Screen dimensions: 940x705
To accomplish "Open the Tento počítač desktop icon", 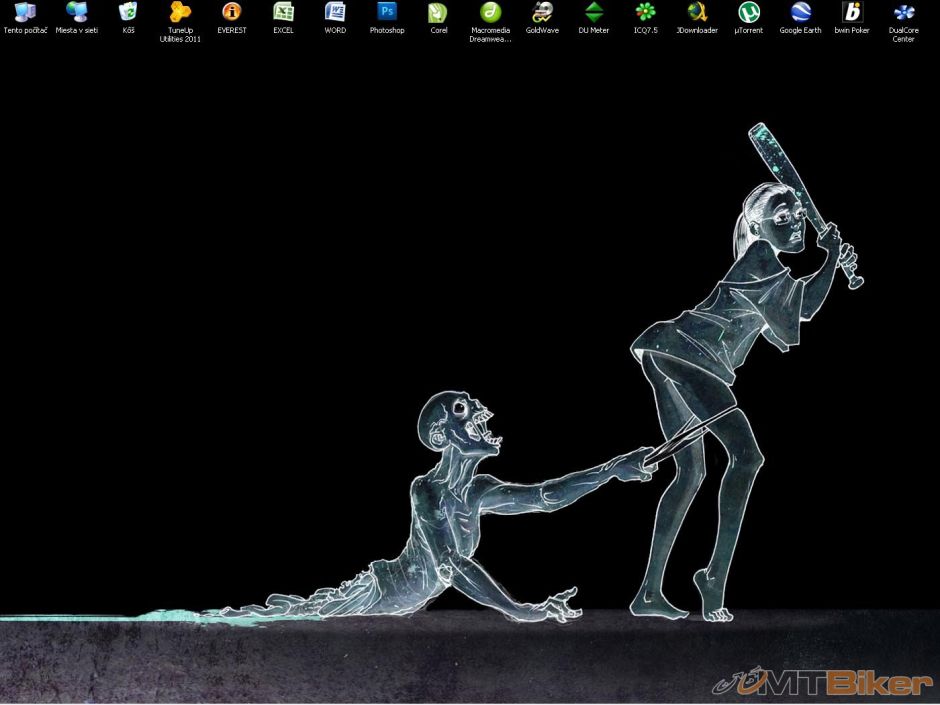I will point(25,13).
